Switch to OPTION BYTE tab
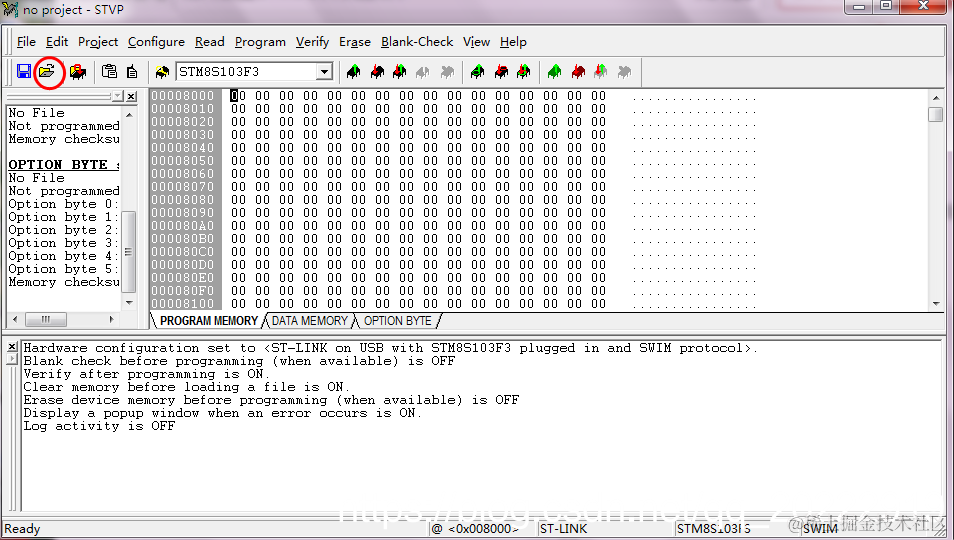This screenshot has width=954, height=540. (x=397, y=320)
